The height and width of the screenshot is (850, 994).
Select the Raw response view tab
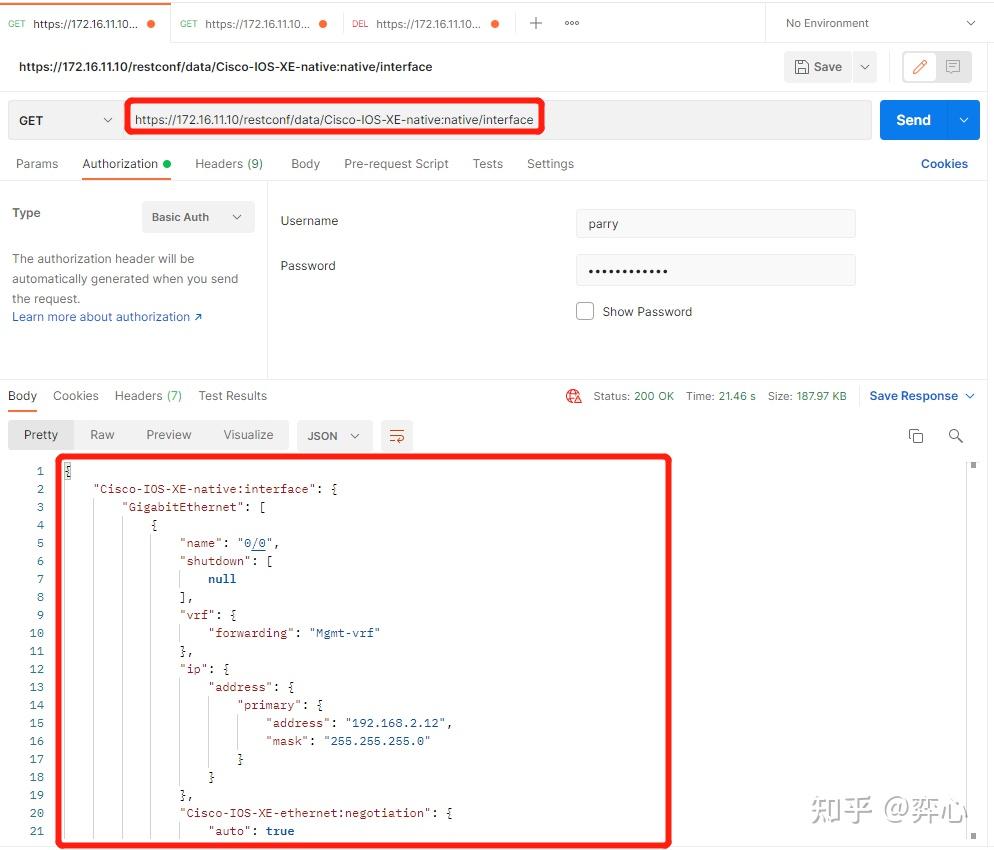pos(102,434)
